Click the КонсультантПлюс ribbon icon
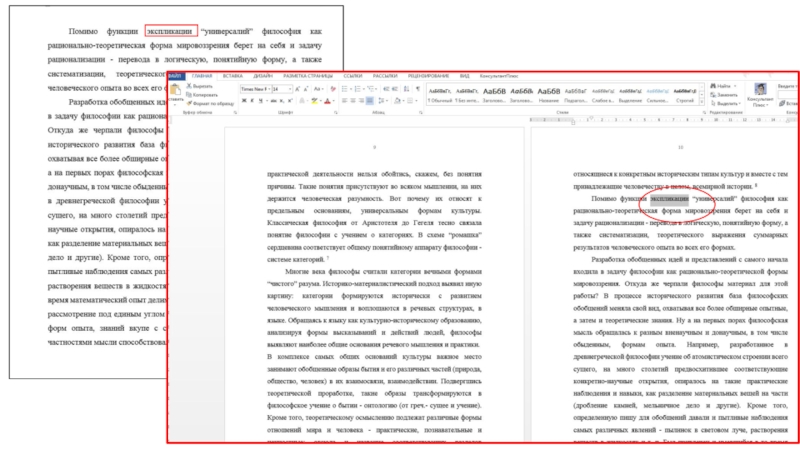800x450 pixels. tap(761, 92)
